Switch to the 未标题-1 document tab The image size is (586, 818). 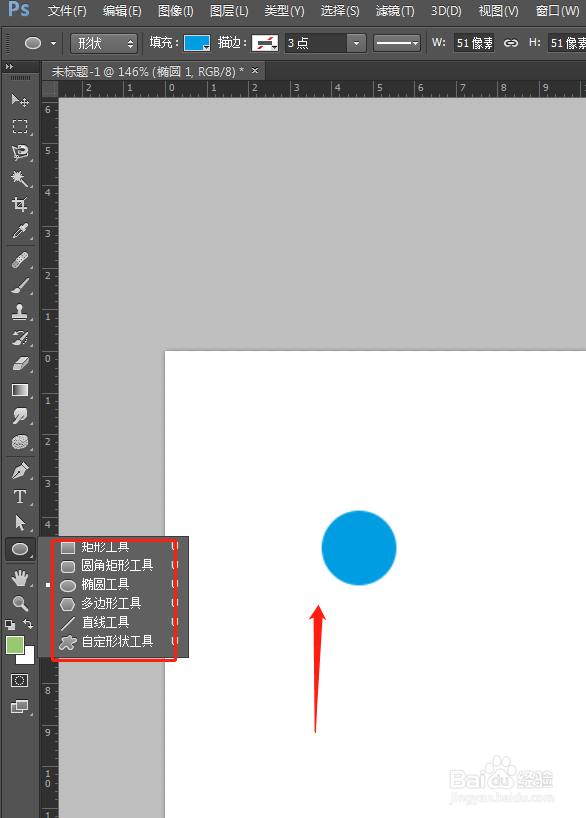pos(148,71)
